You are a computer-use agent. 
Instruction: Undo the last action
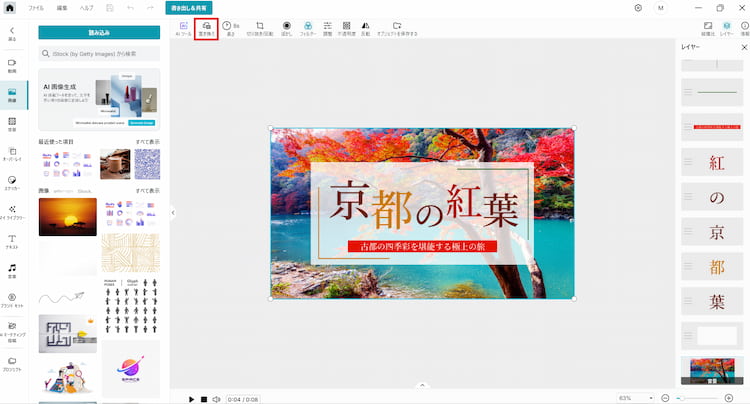pos(131,8)
